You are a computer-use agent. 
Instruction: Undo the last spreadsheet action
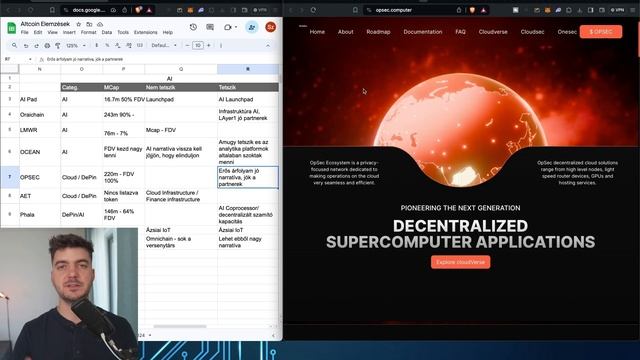tap(26, 45)
